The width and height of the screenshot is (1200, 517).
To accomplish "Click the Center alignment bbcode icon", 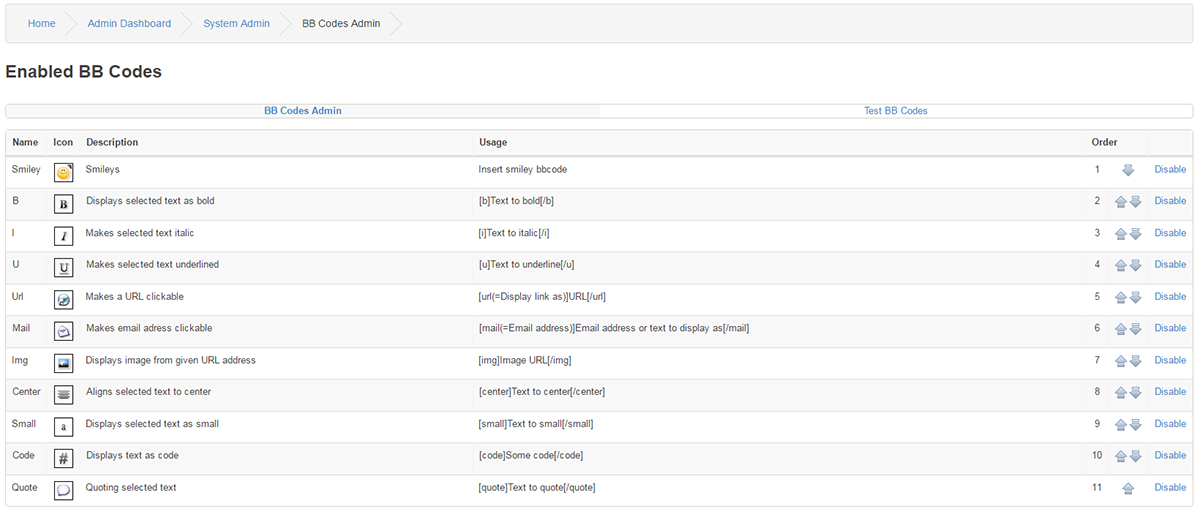I will (63, 395).
